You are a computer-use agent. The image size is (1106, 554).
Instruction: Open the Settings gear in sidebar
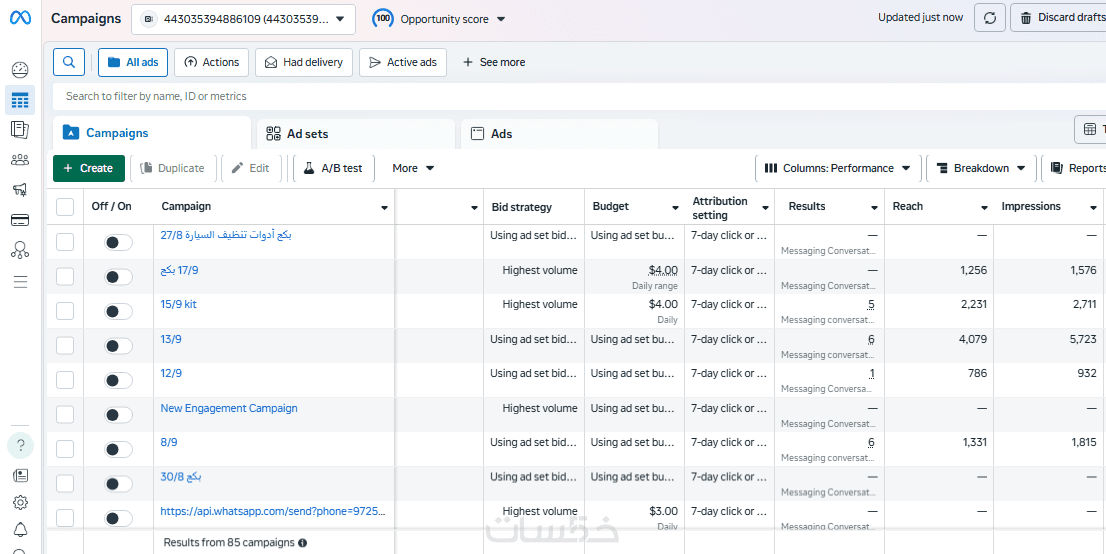20,502
